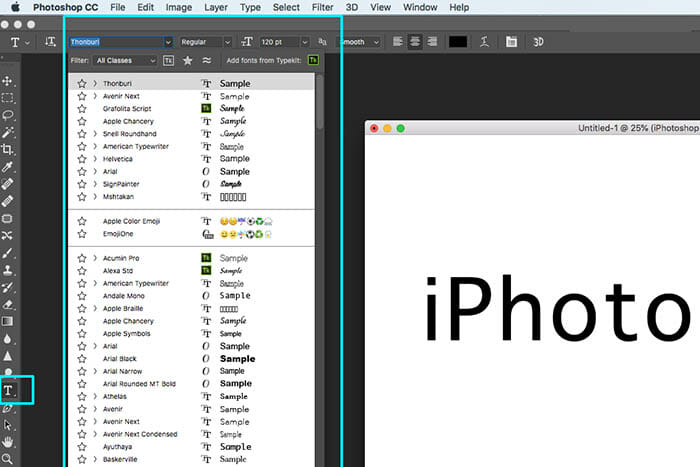Click the 3D text button
This screenshot has height=467, width=700.
[x=538, y=42]
